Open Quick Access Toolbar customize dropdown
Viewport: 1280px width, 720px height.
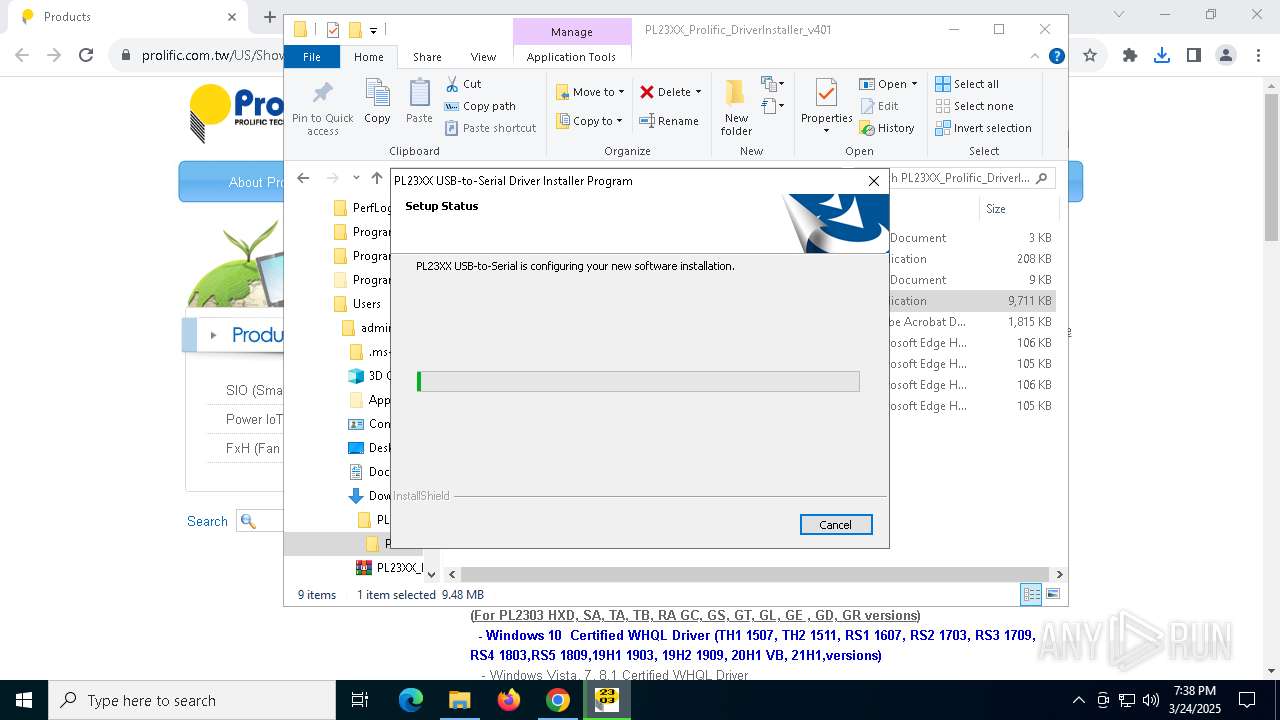coord(373,30)
